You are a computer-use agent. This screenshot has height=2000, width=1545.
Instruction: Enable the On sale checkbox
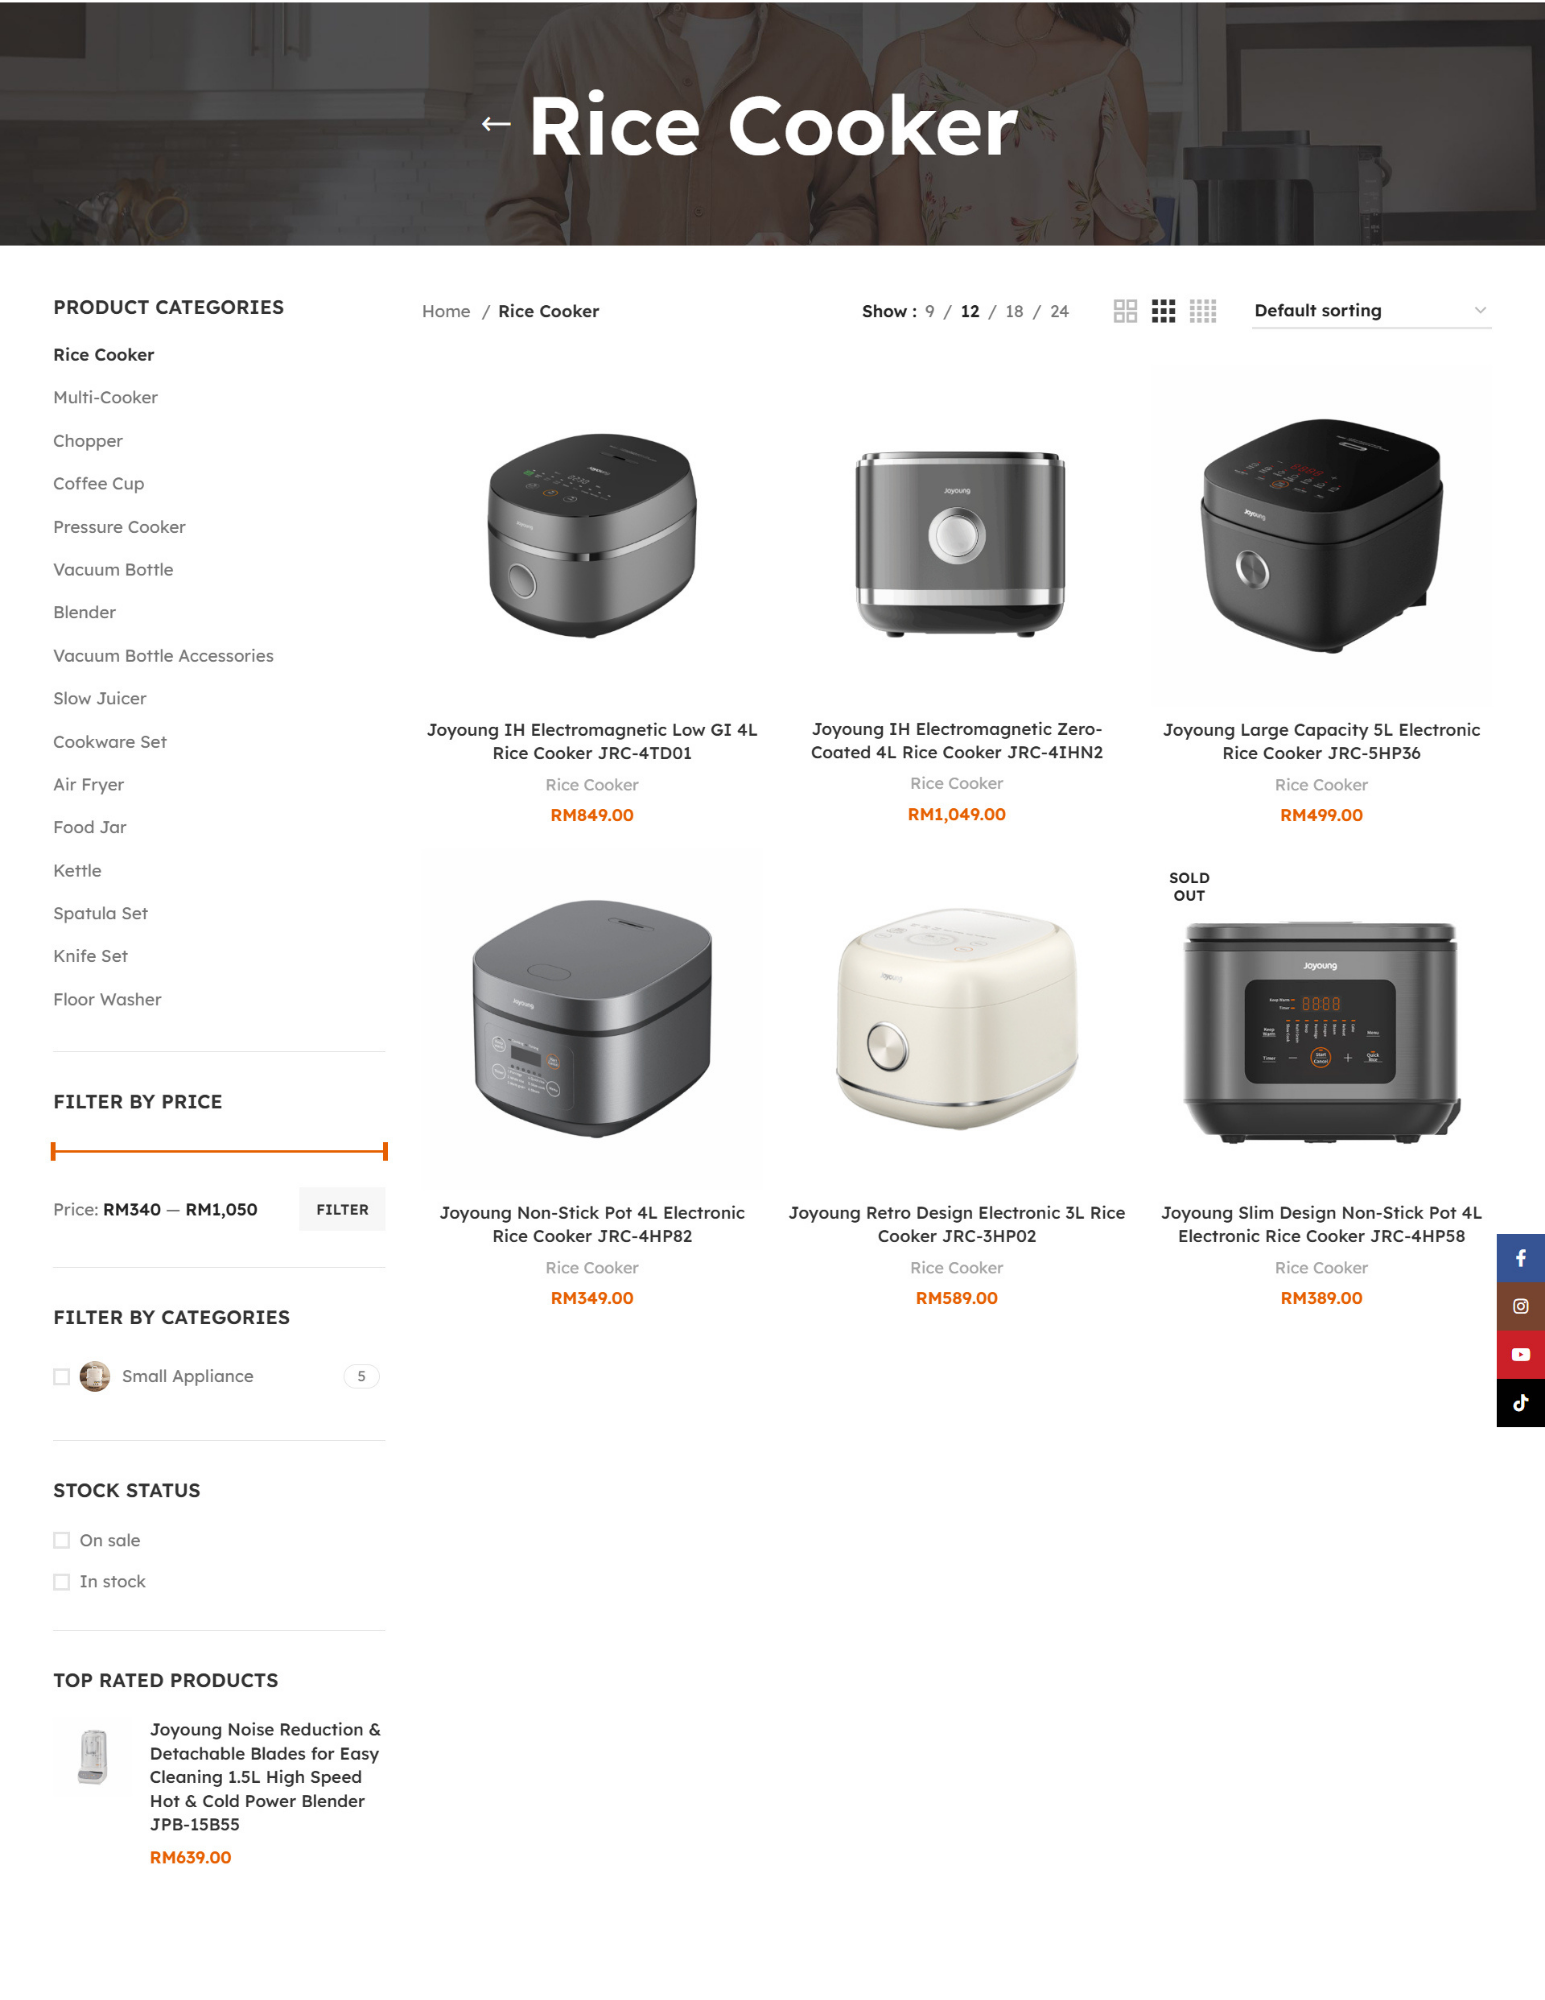point(62,1540)
